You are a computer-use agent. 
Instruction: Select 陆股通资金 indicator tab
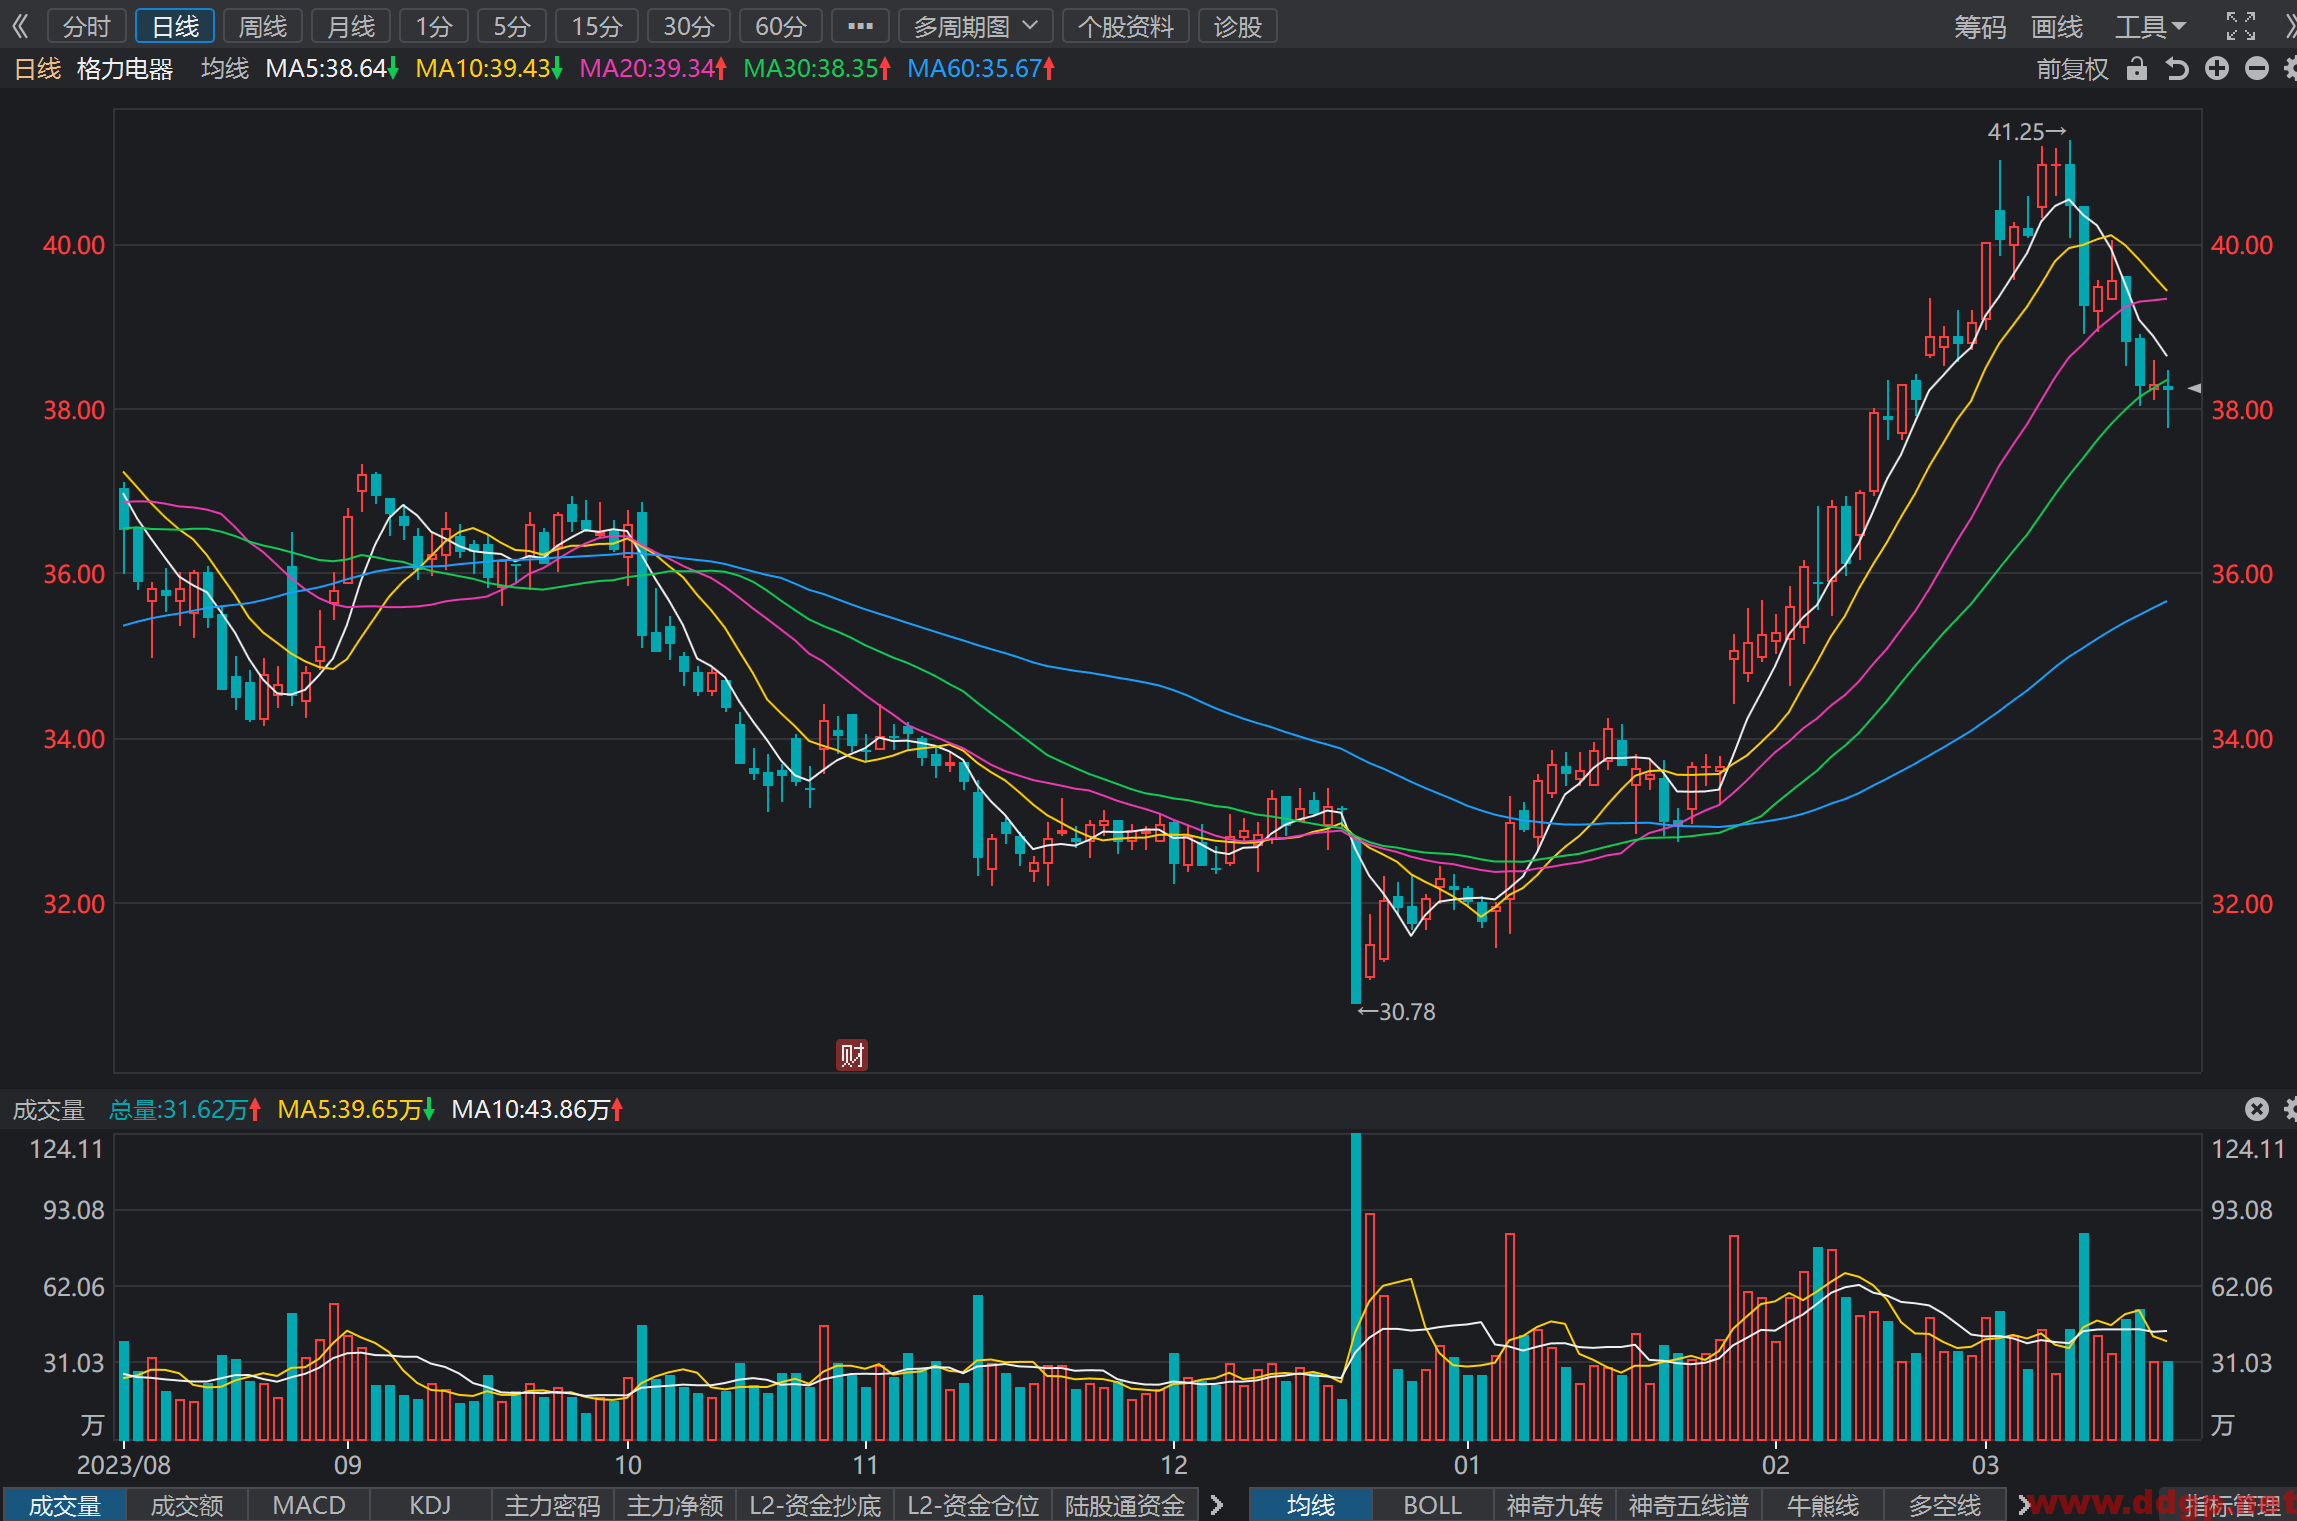pyautogui.click(x=1125, y=1505)
